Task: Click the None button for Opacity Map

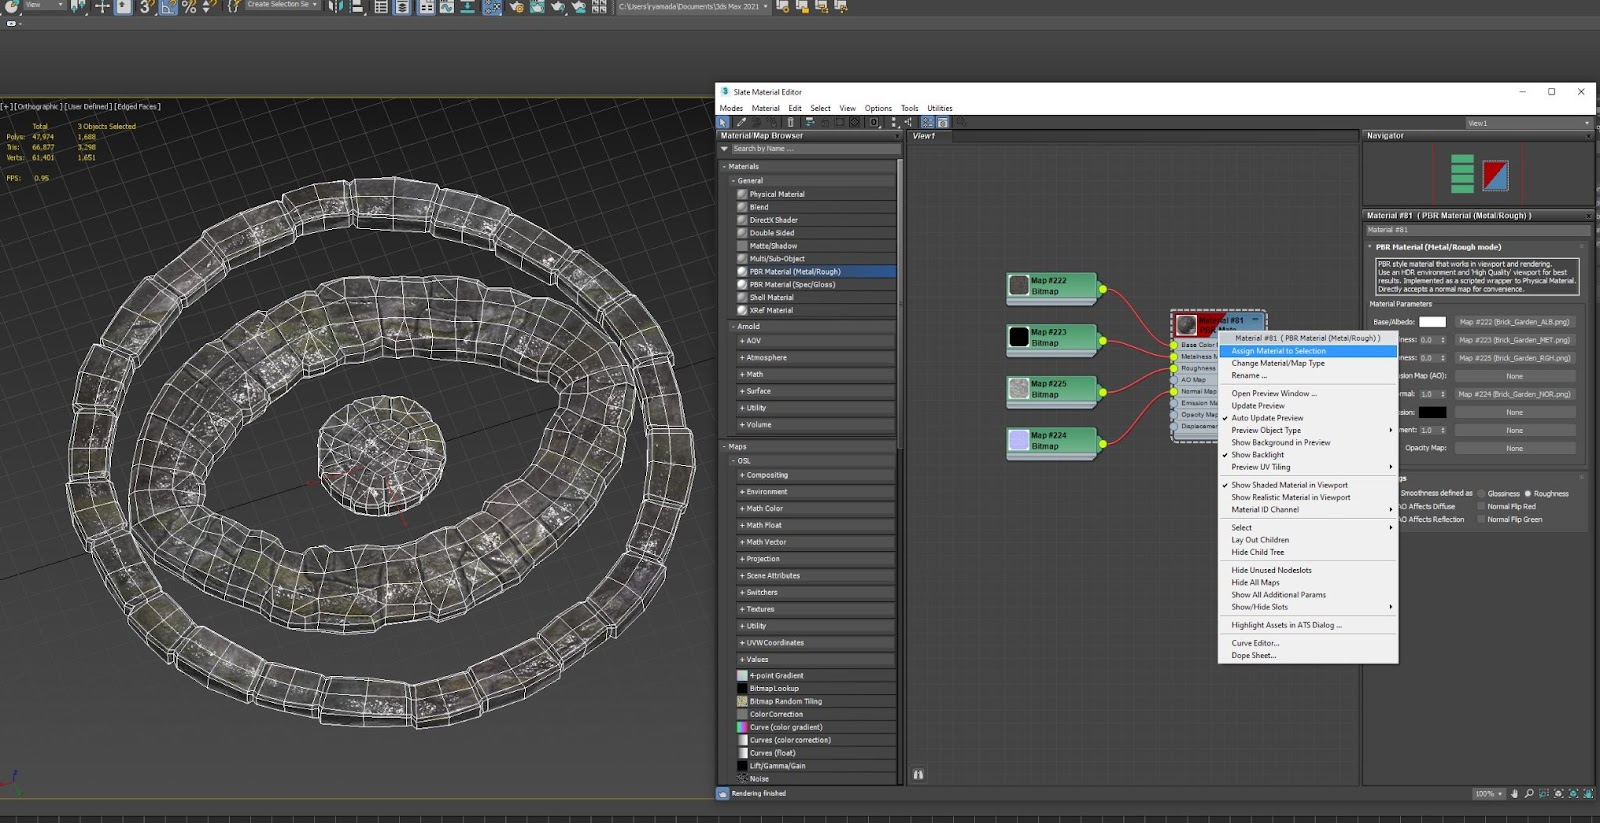Action: pos(1515,448)
